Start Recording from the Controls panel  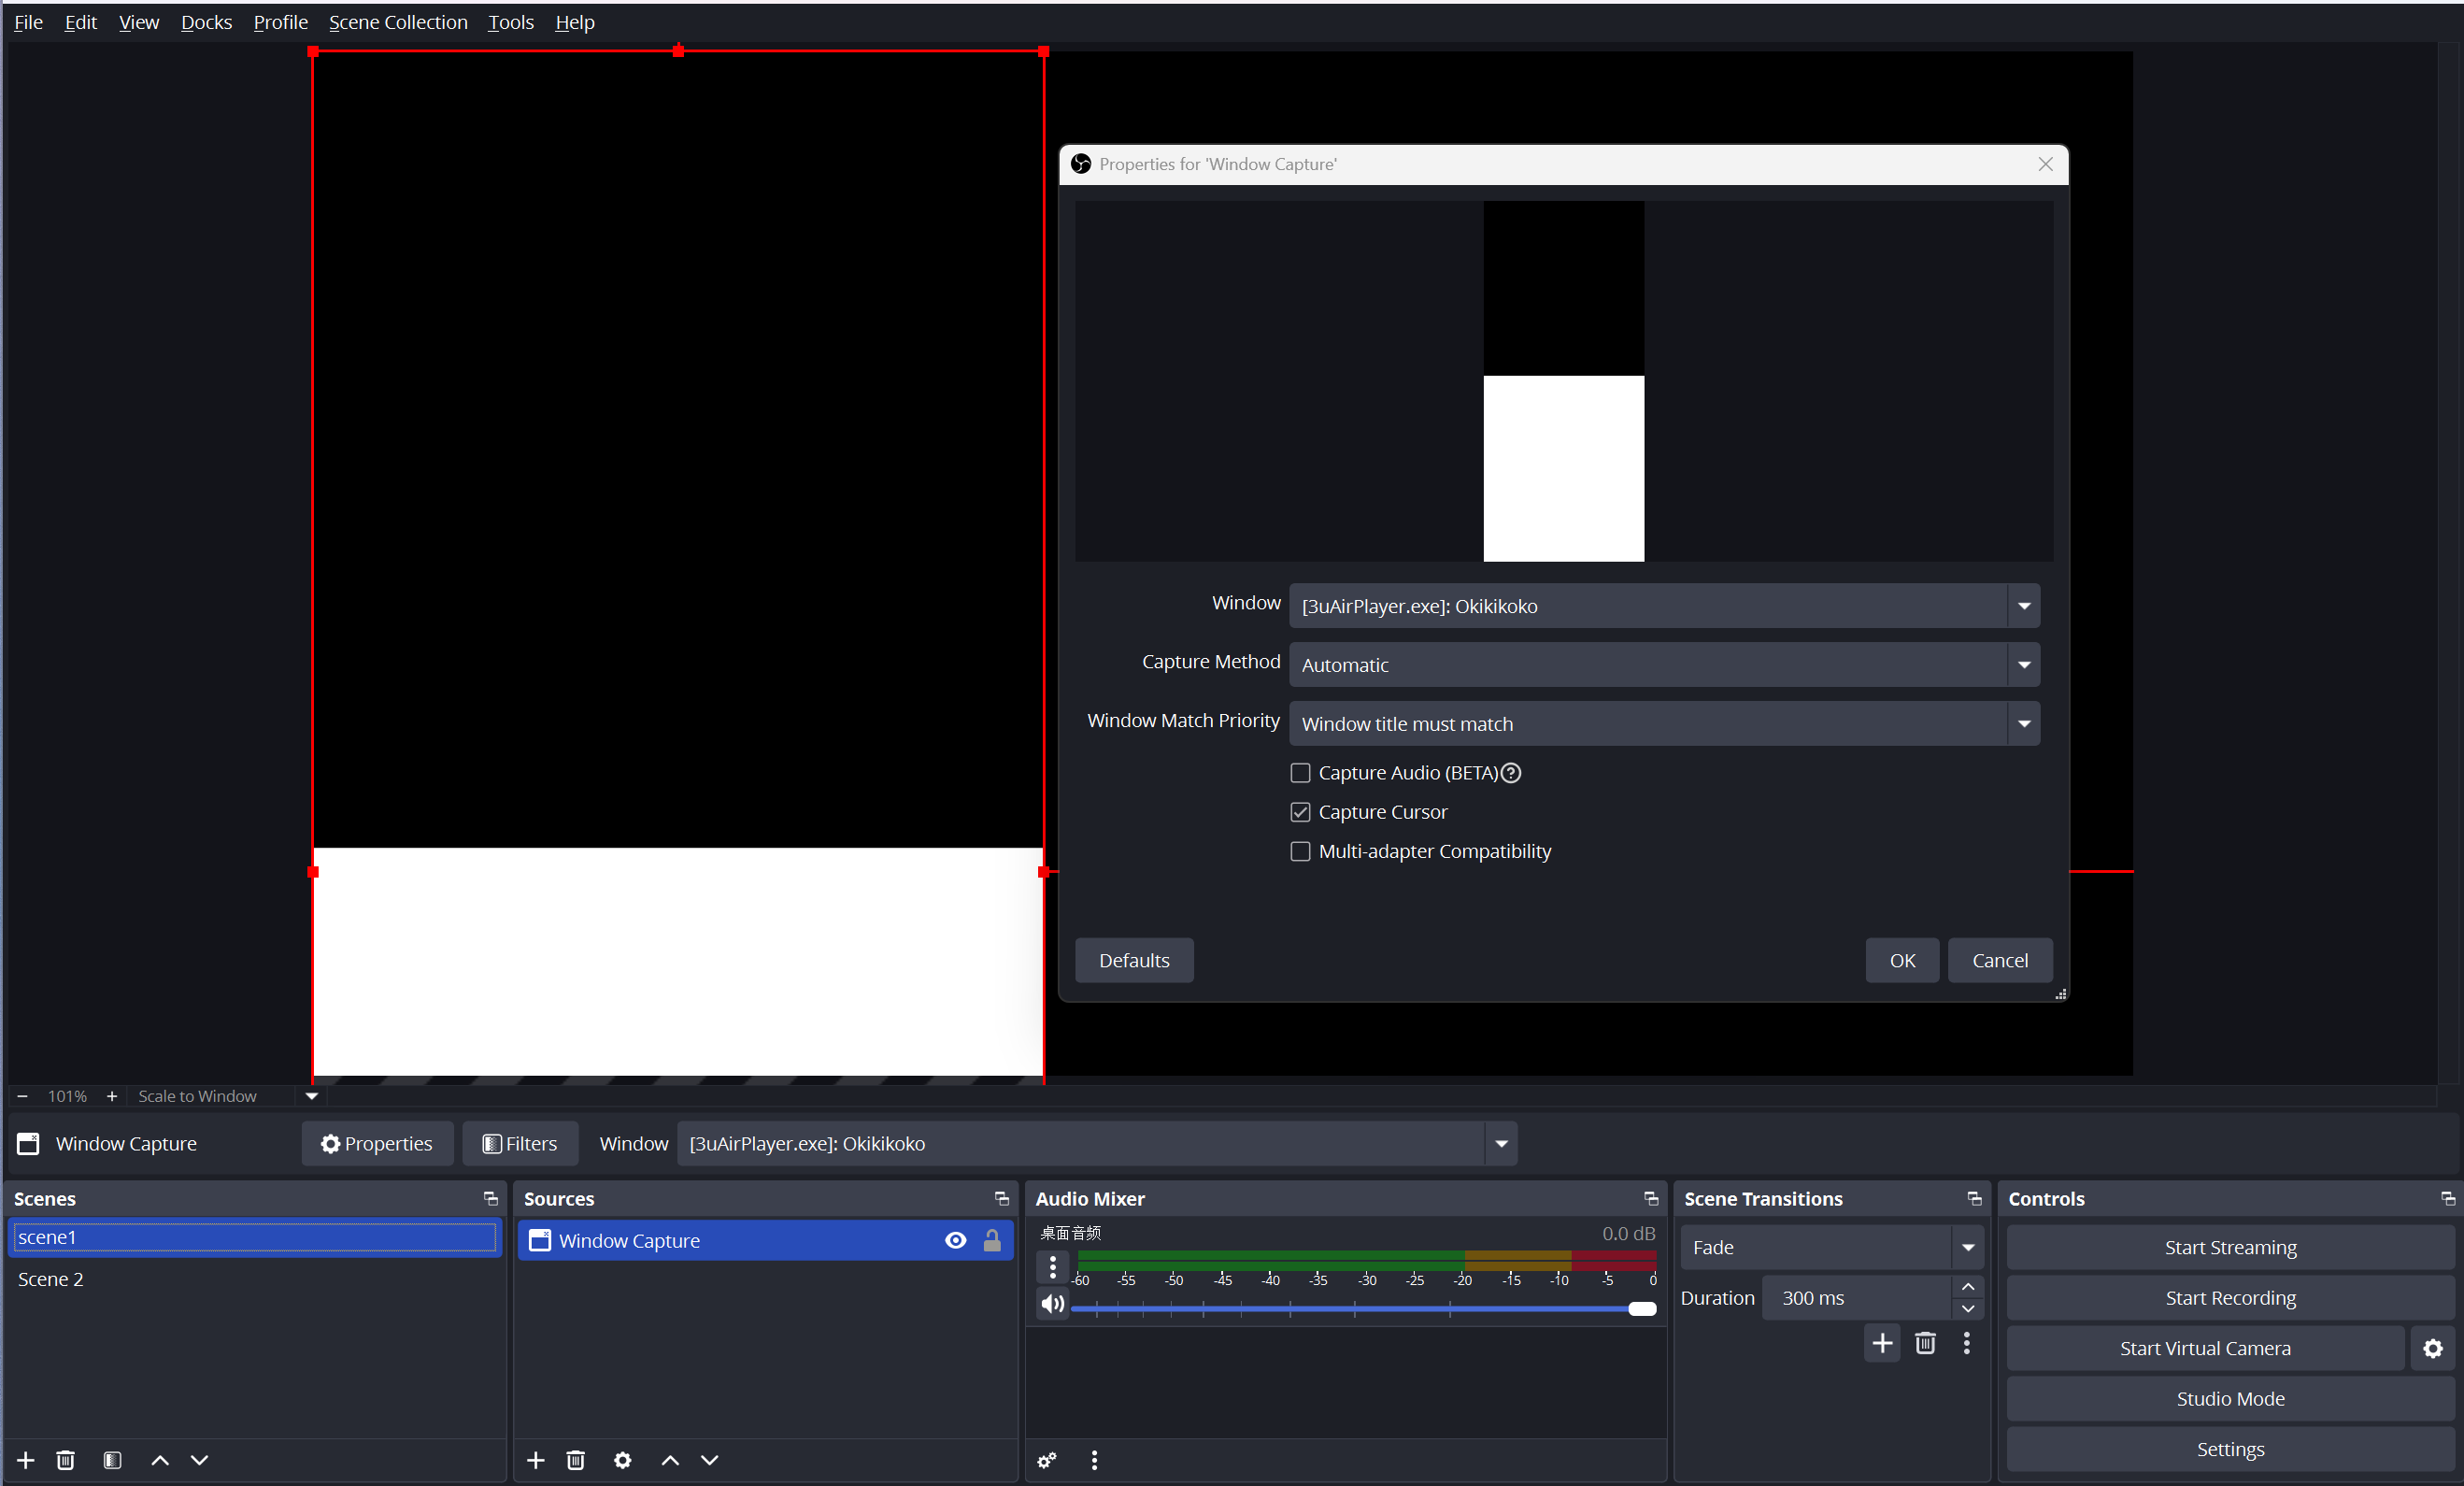pyautogui.click(x=2229, y=1297)
